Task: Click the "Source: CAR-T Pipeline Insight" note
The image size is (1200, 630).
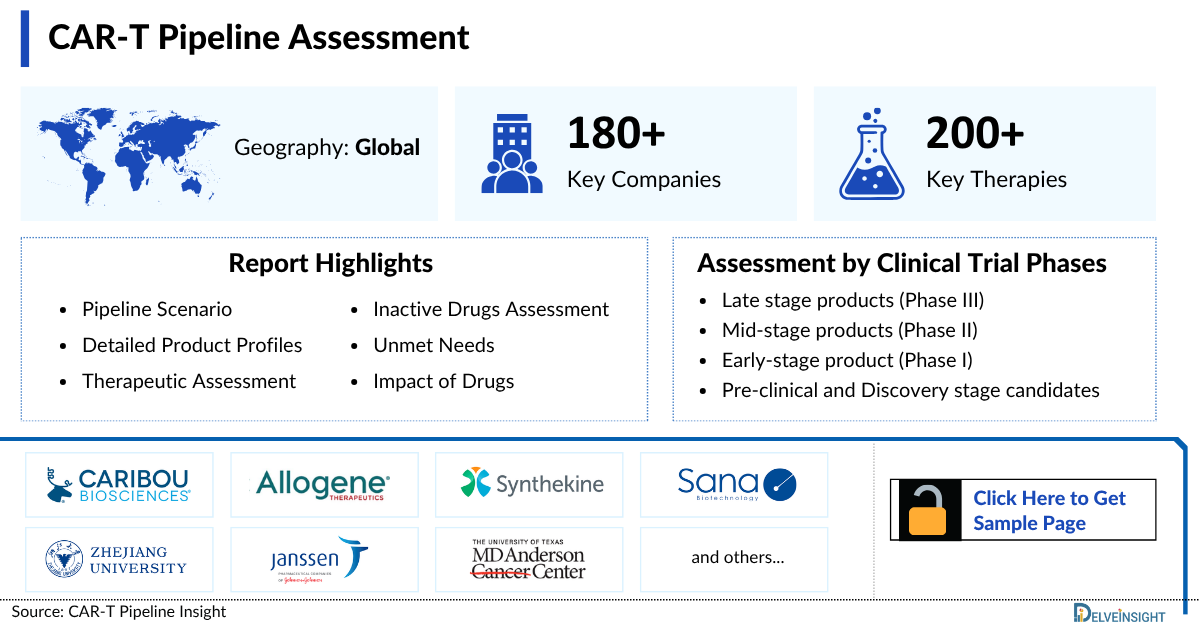Action: click(119, 612)
